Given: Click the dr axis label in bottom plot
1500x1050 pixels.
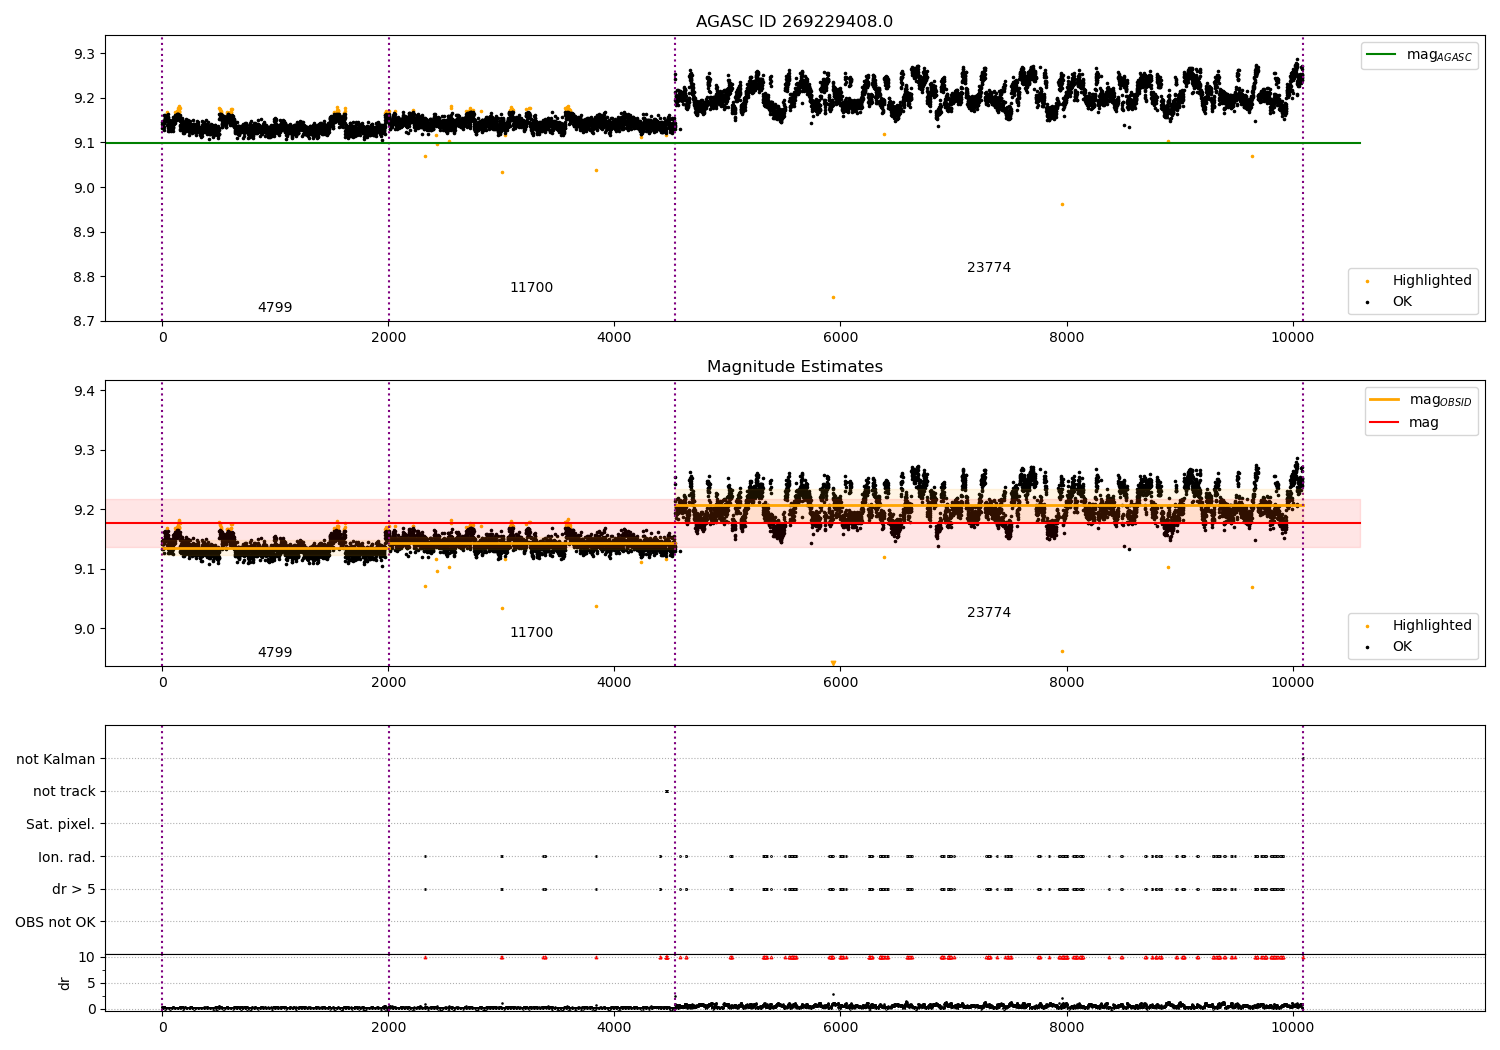Looking at the screenshot, I should click(x=65, y=983).
